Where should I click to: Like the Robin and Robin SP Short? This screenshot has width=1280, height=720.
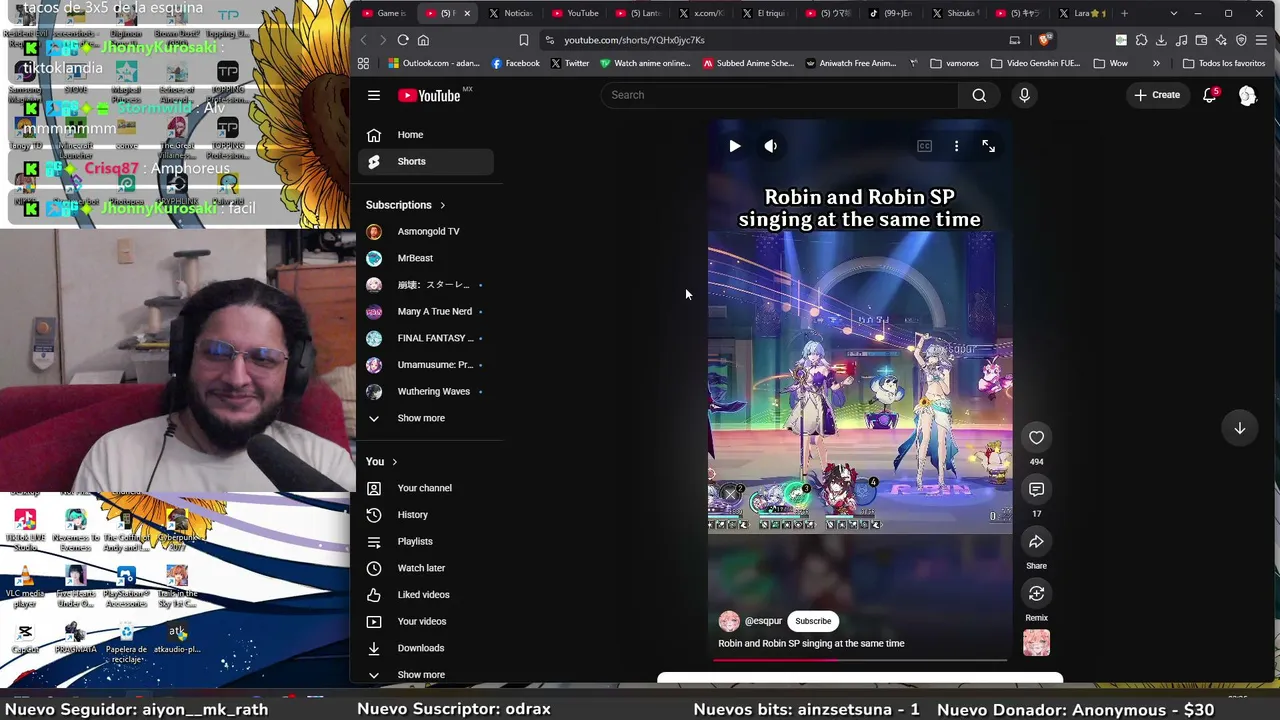coord(1036,437)
